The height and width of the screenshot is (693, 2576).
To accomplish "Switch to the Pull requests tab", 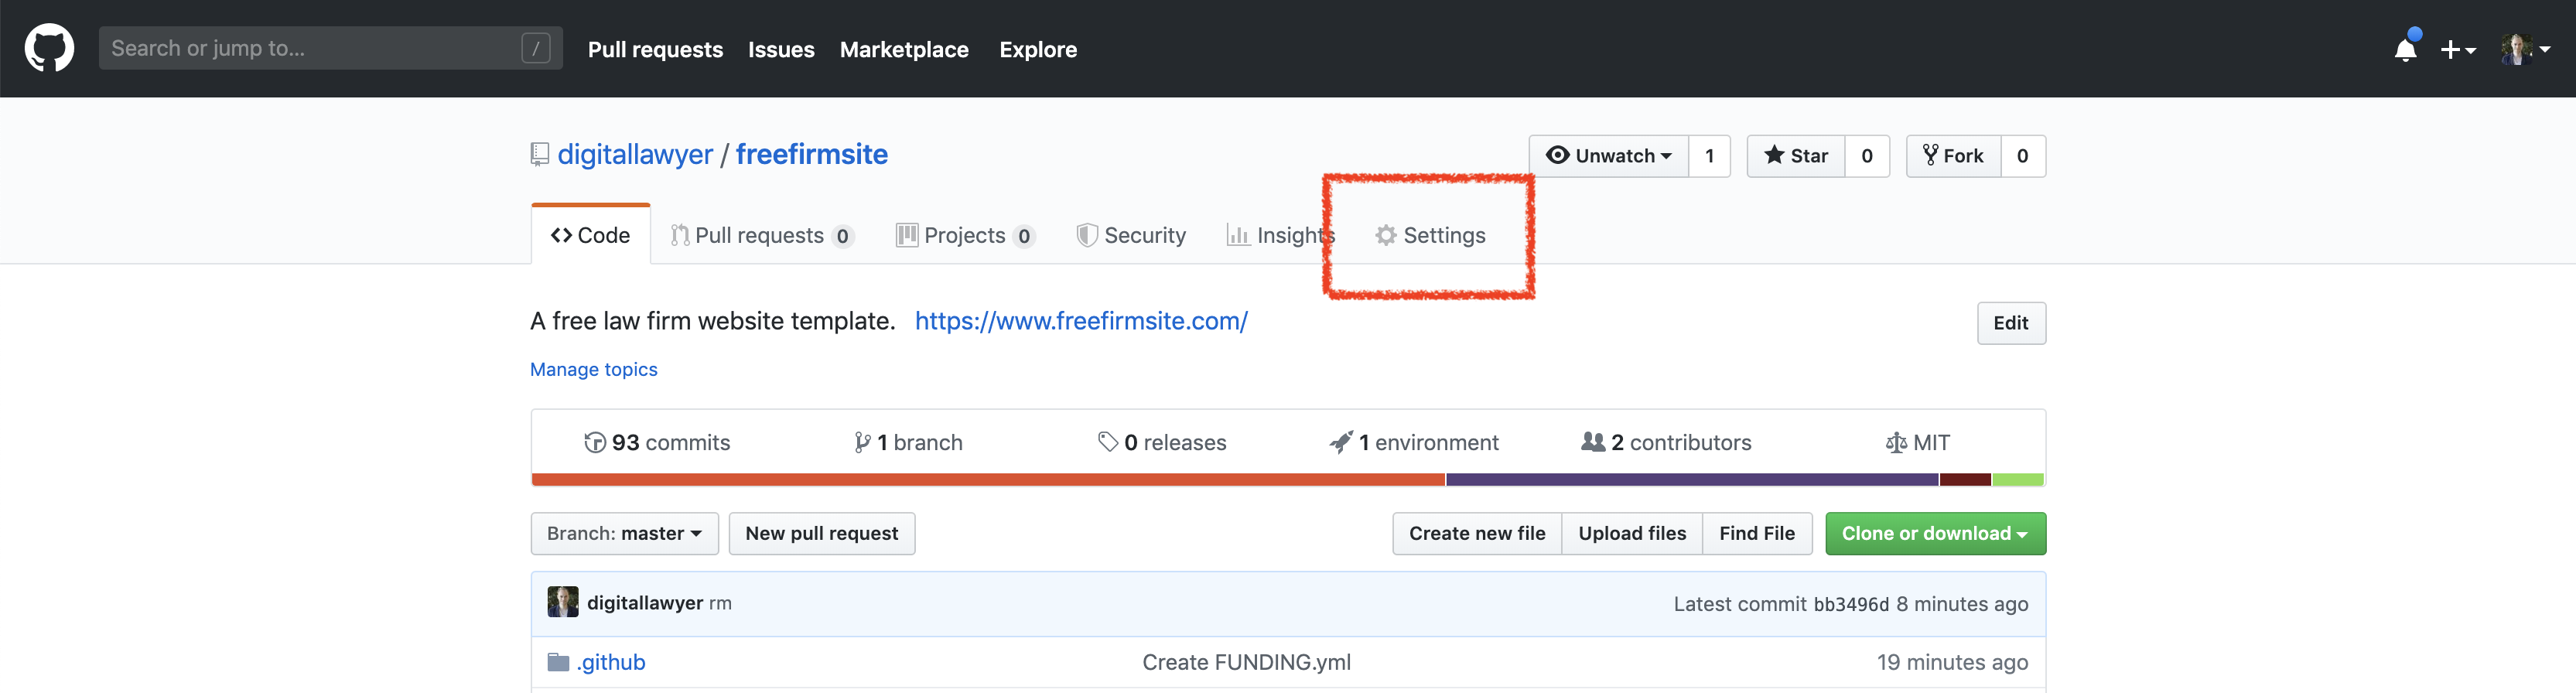I will click(x=762, y=235).
